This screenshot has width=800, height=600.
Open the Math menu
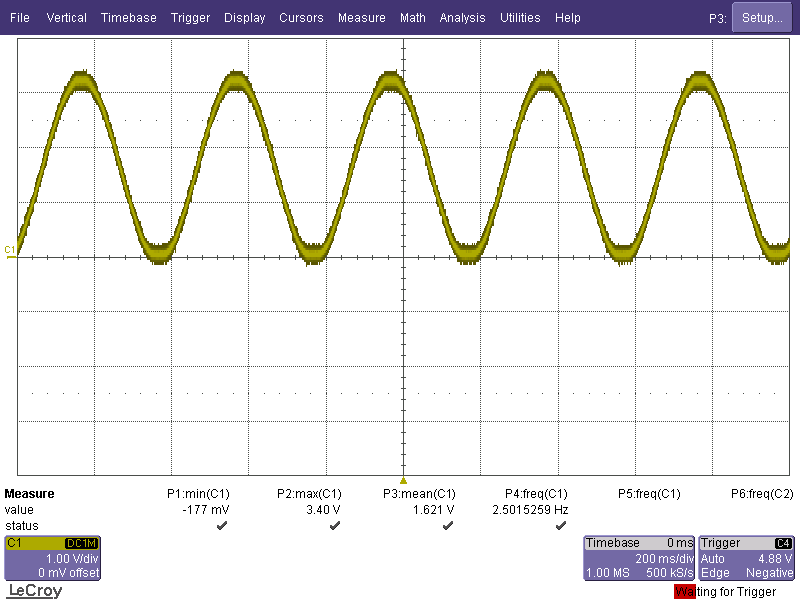(x=412, y=18)
